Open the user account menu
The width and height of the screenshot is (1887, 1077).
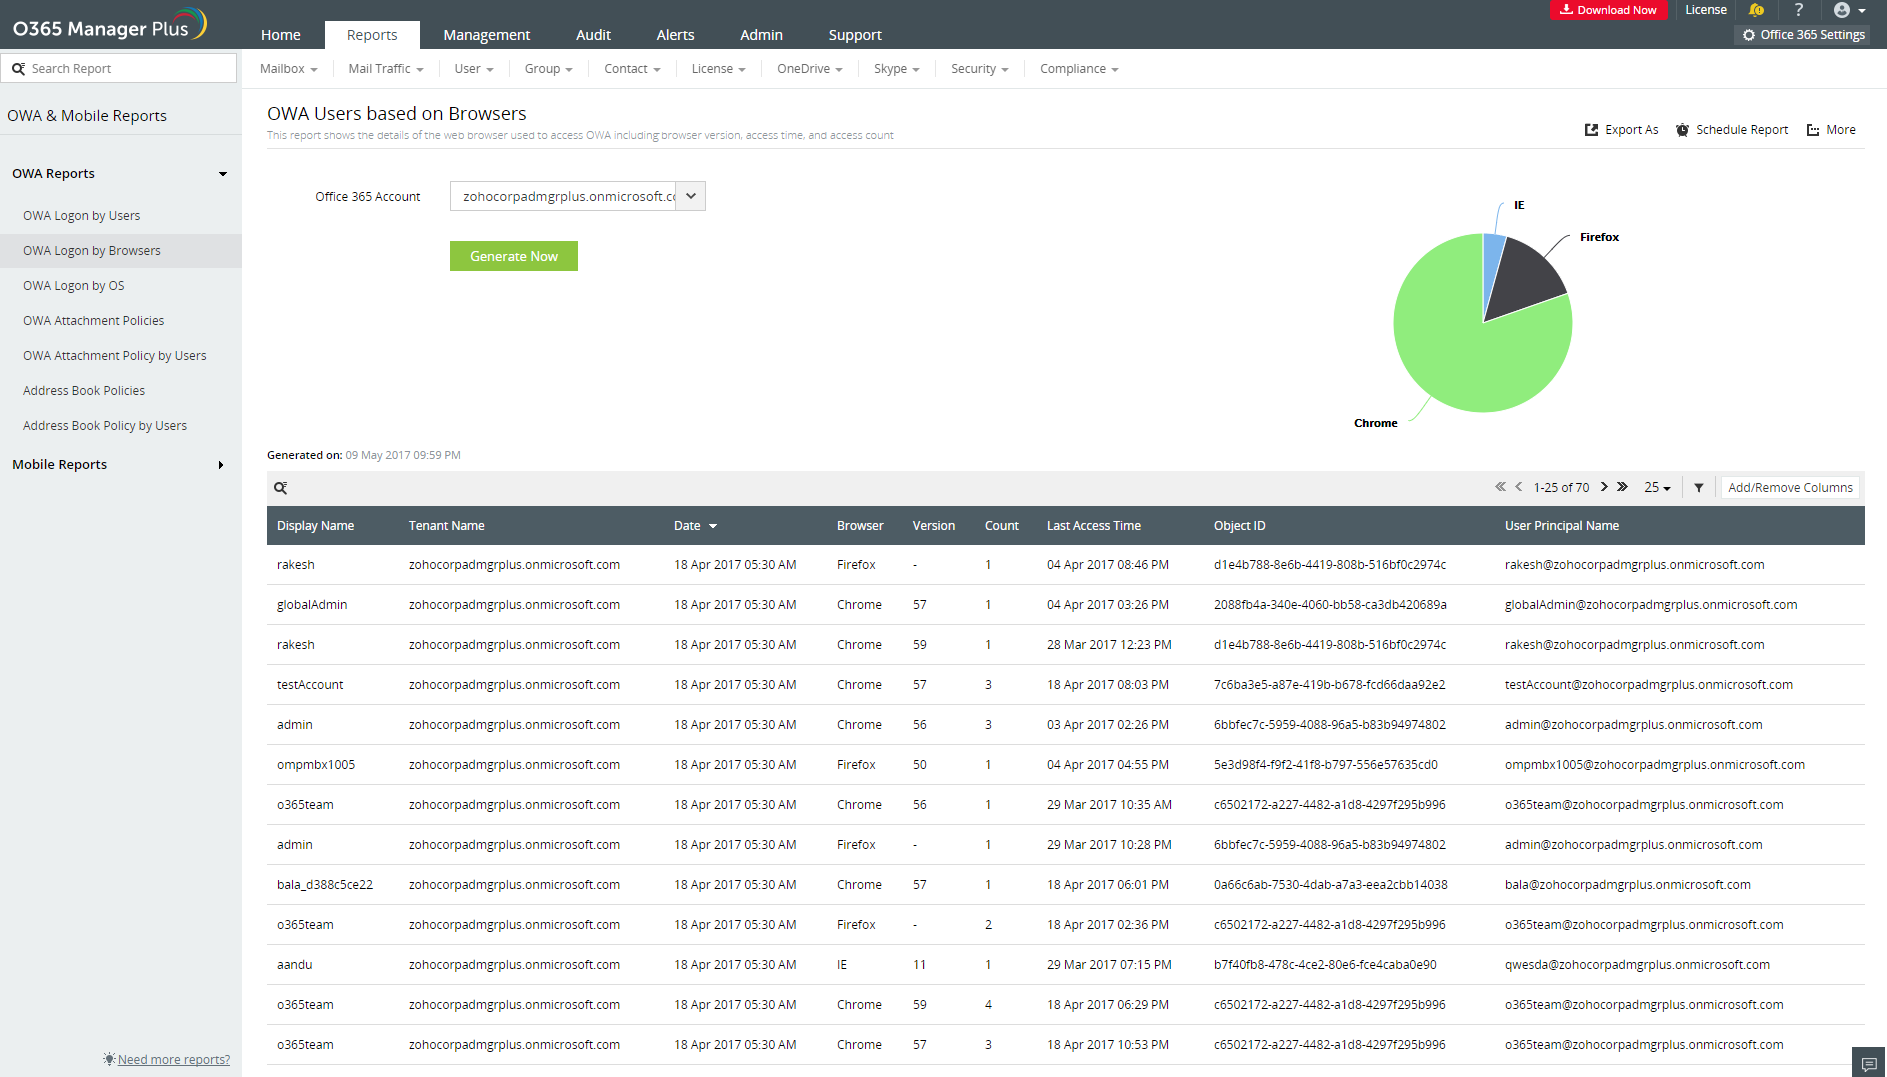coord(1849,10)
